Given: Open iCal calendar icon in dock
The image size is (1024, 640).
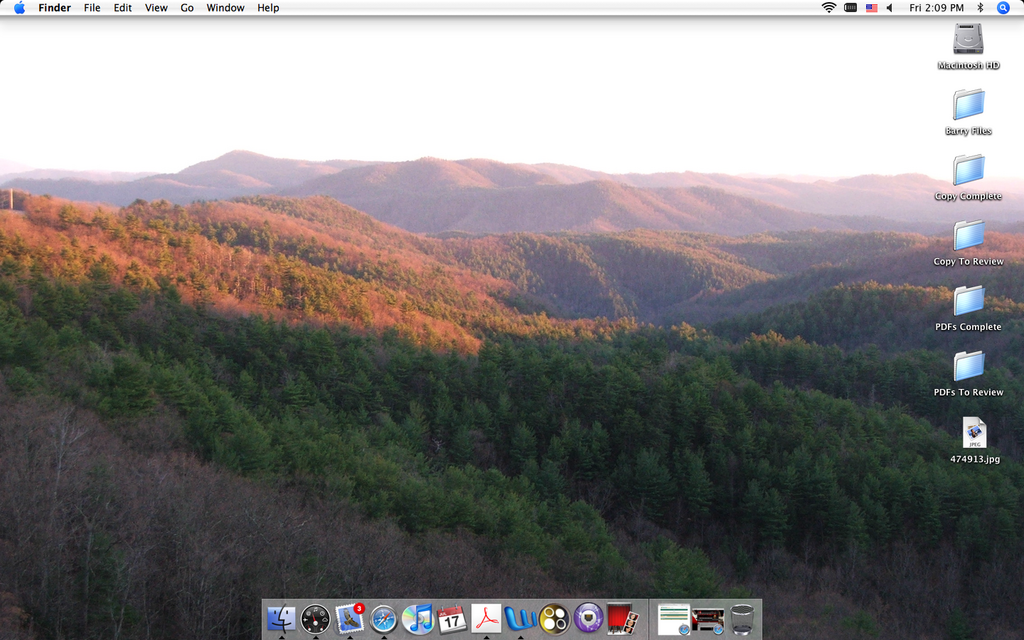Looking at the screenshot, I should pos(451,619).
